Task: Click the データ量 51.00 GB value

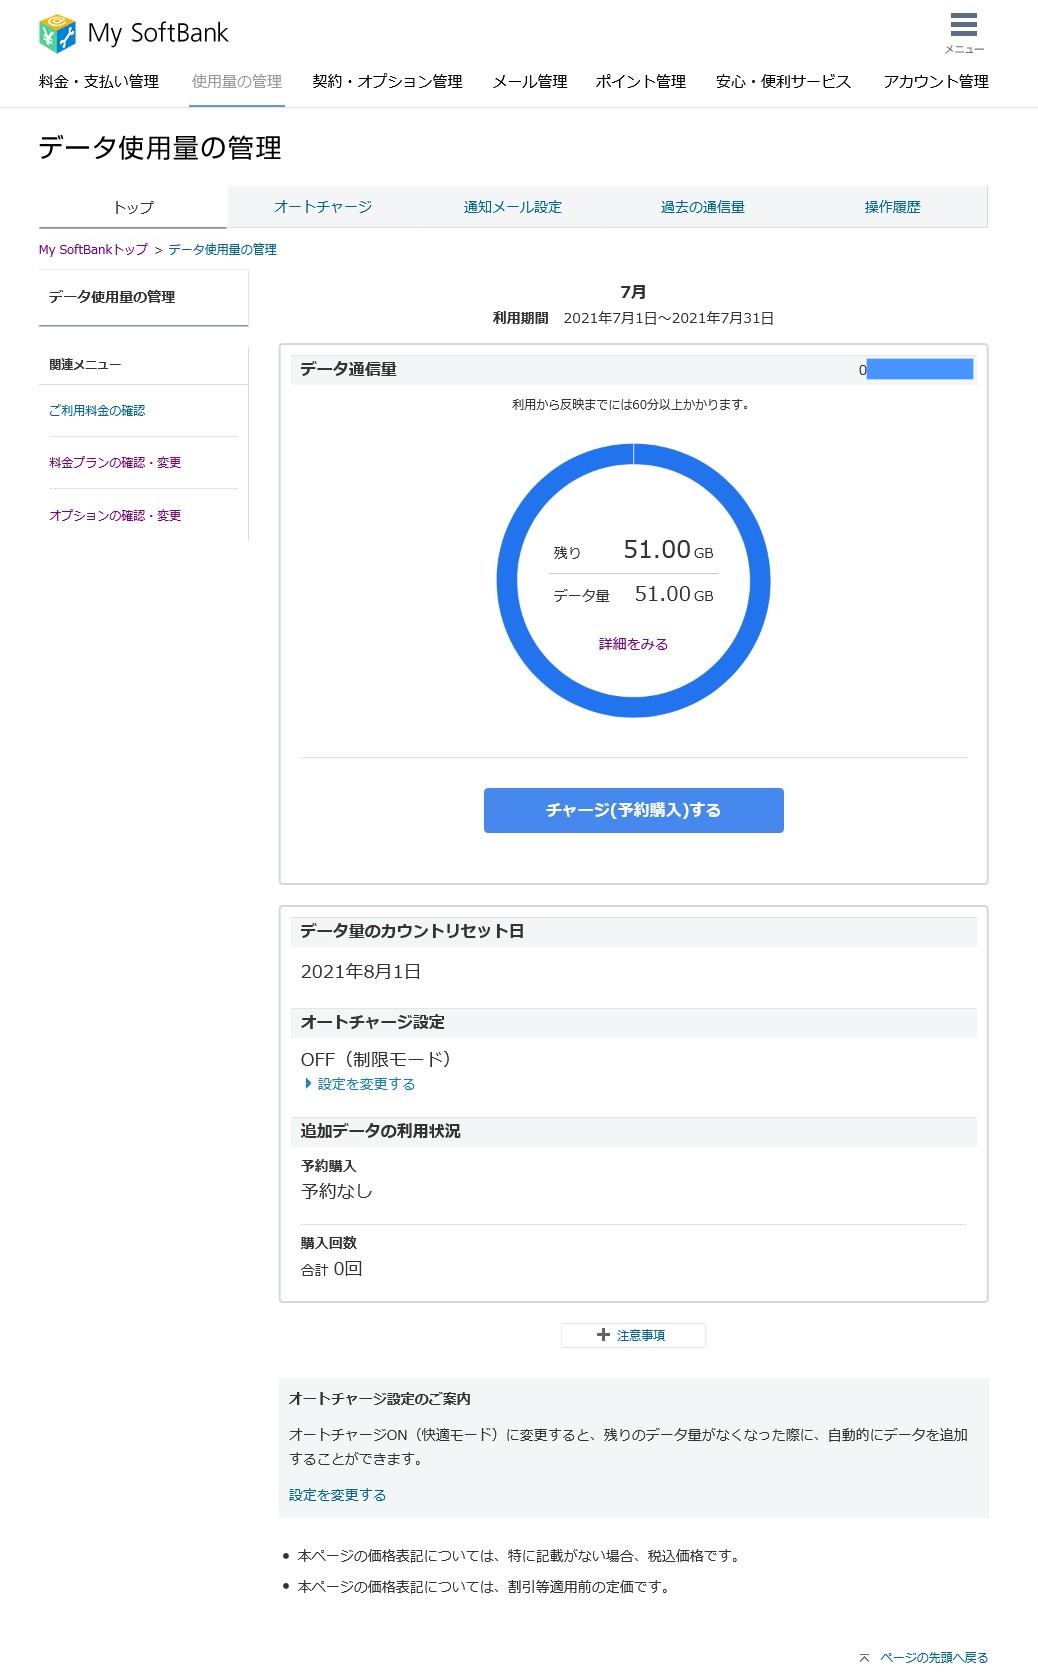Action: click(x=674, y=594)
